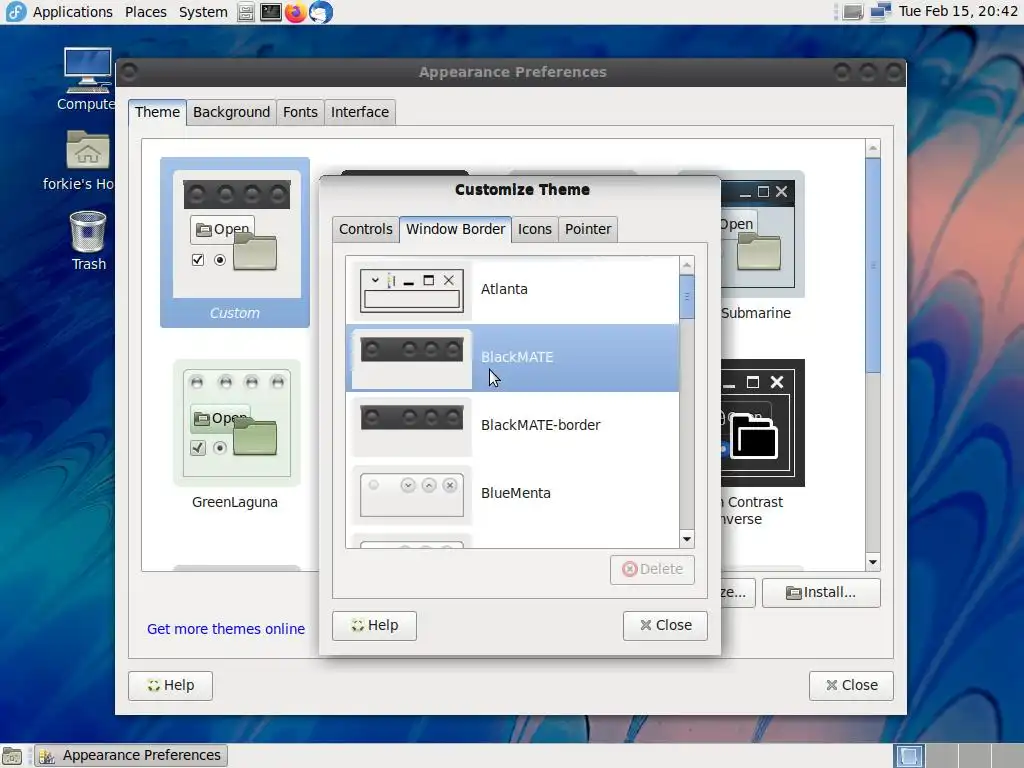The height and width of the screenshot is (768, 1024).
Task: Switch to the Window Border tab
Action: (x=455, y=229)
